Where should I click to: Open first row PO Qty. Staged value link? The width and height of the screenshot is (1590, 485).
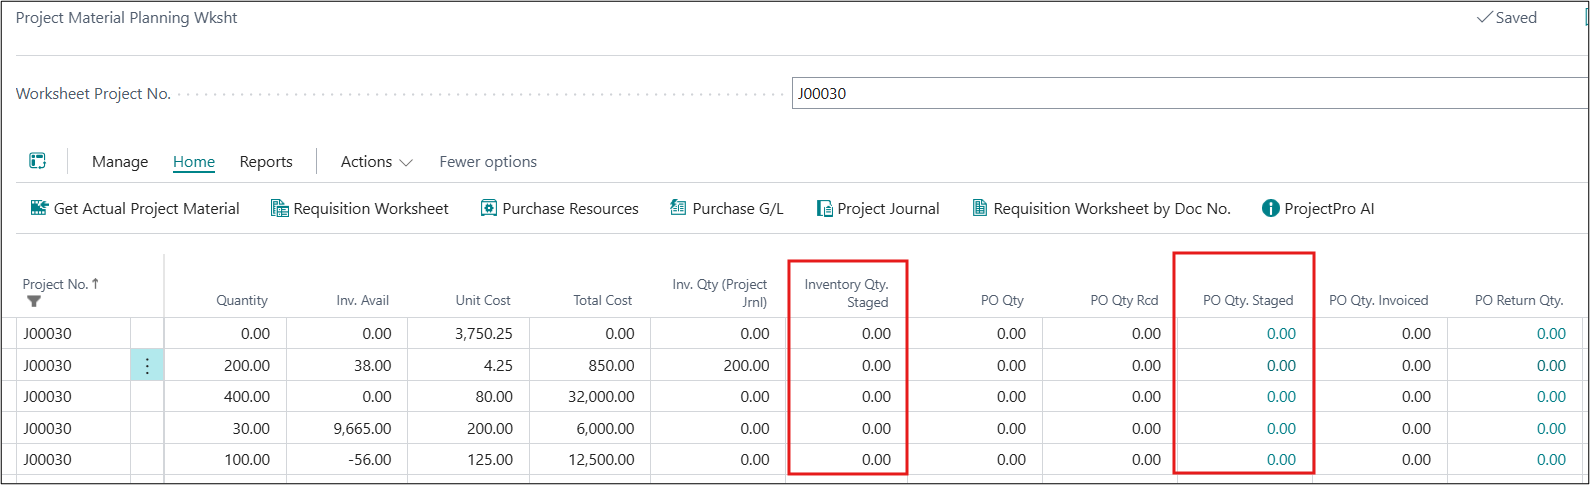click(x=1281, y=334)
